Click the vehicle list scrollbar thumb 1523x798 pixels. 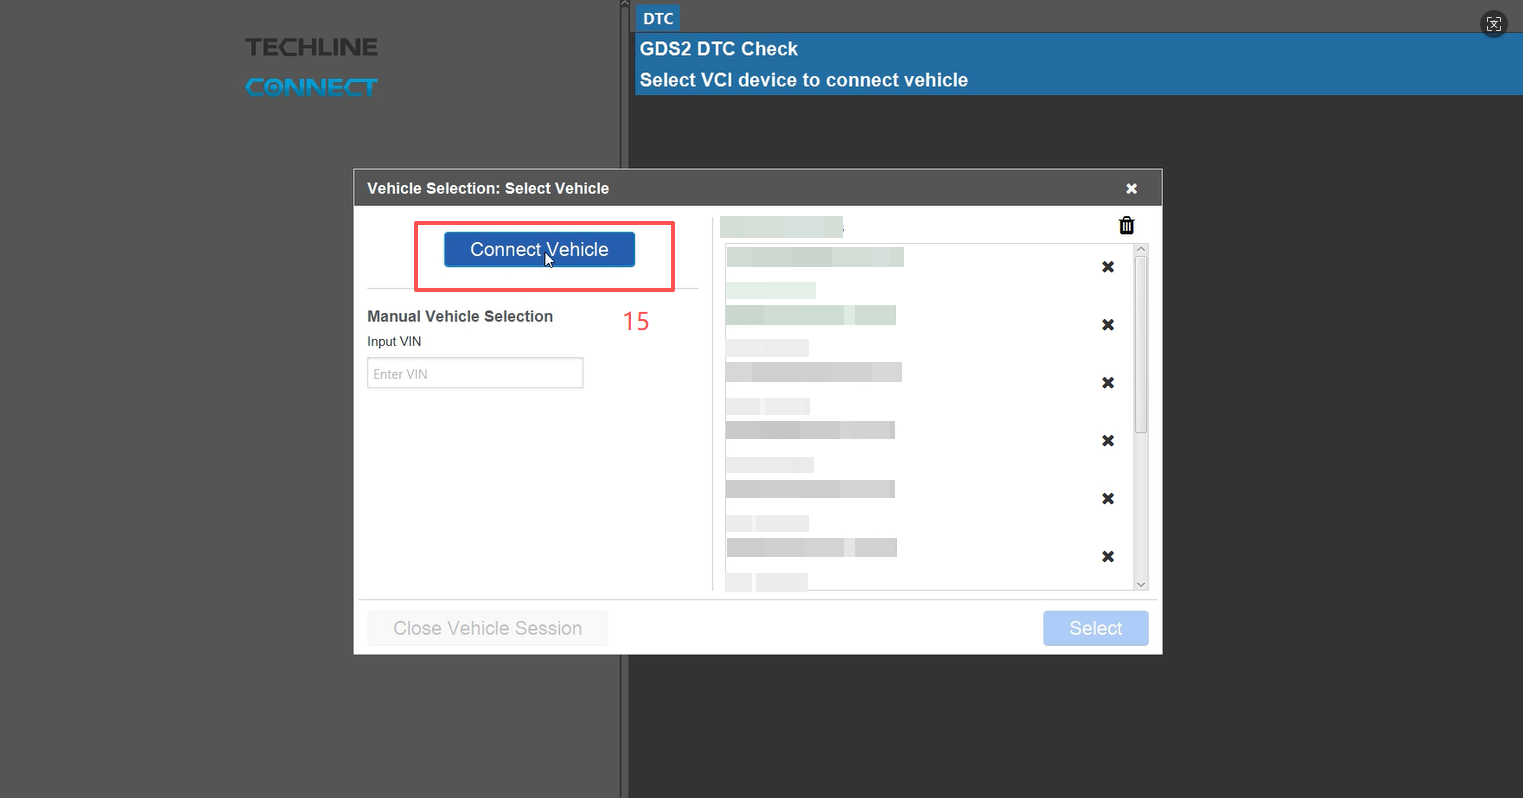(1141, 345)
